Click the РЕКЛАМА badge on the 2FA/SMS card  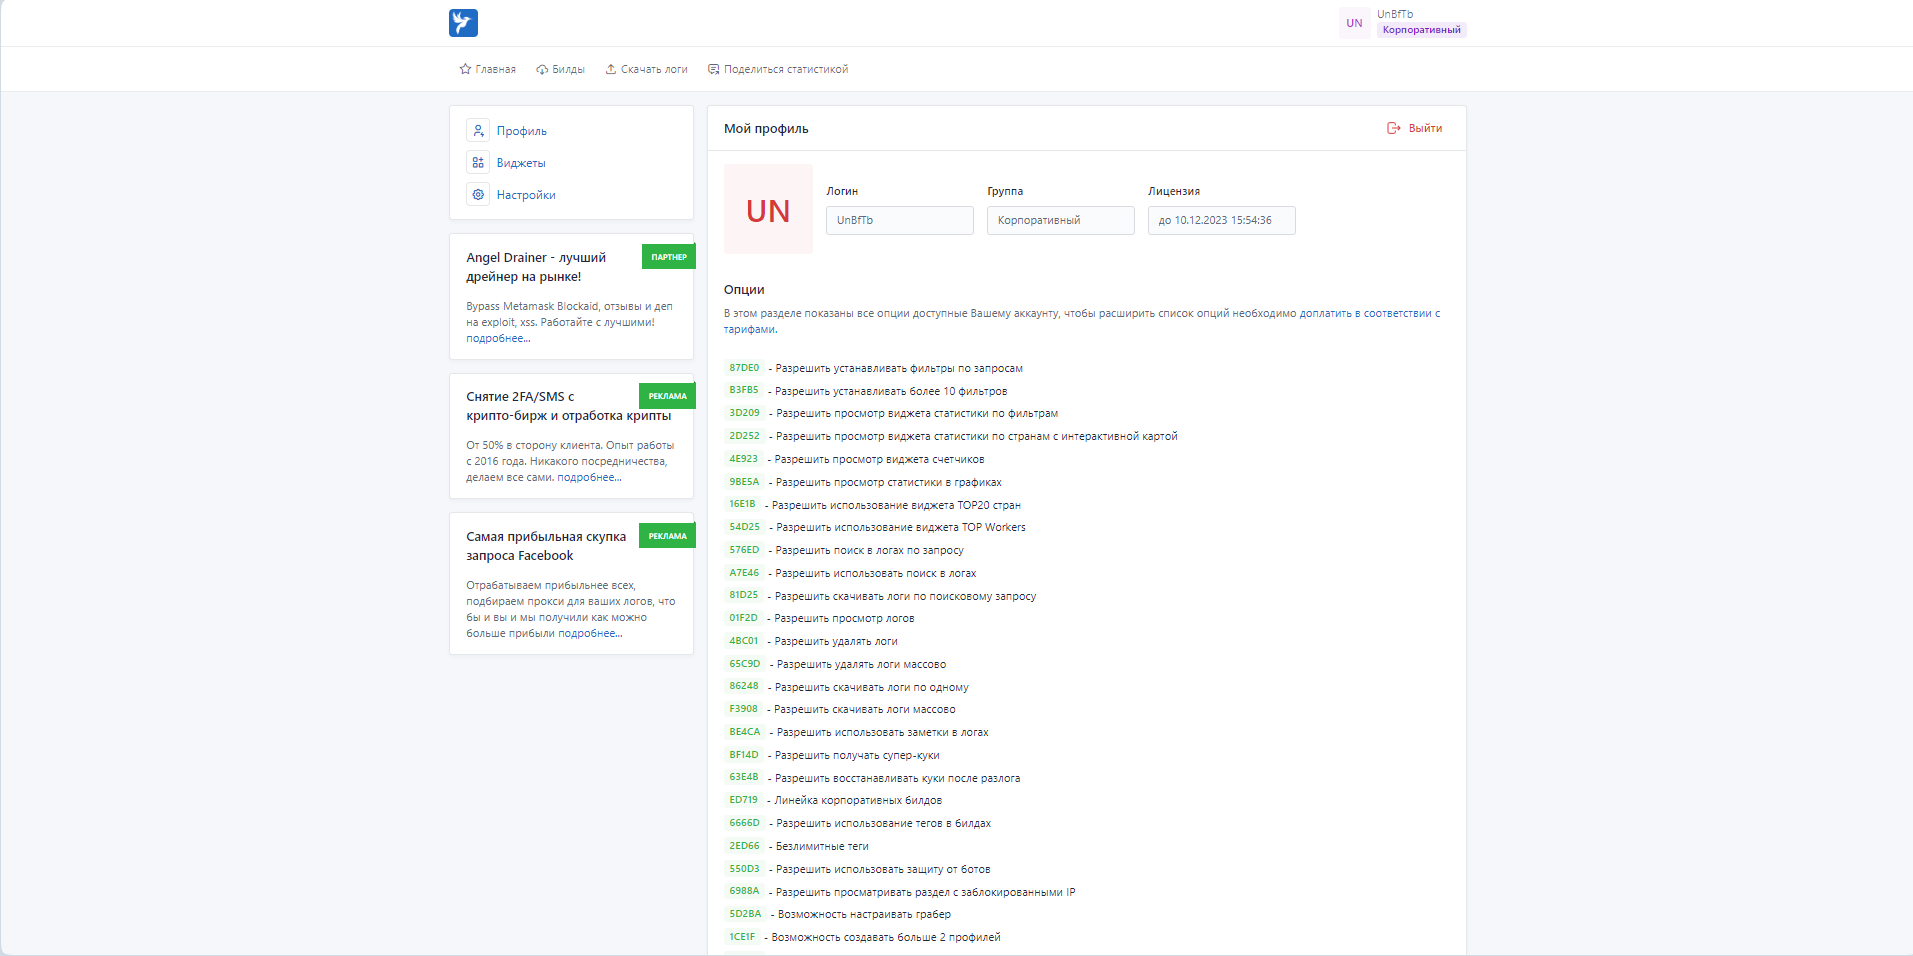click(x=667, y=396)
